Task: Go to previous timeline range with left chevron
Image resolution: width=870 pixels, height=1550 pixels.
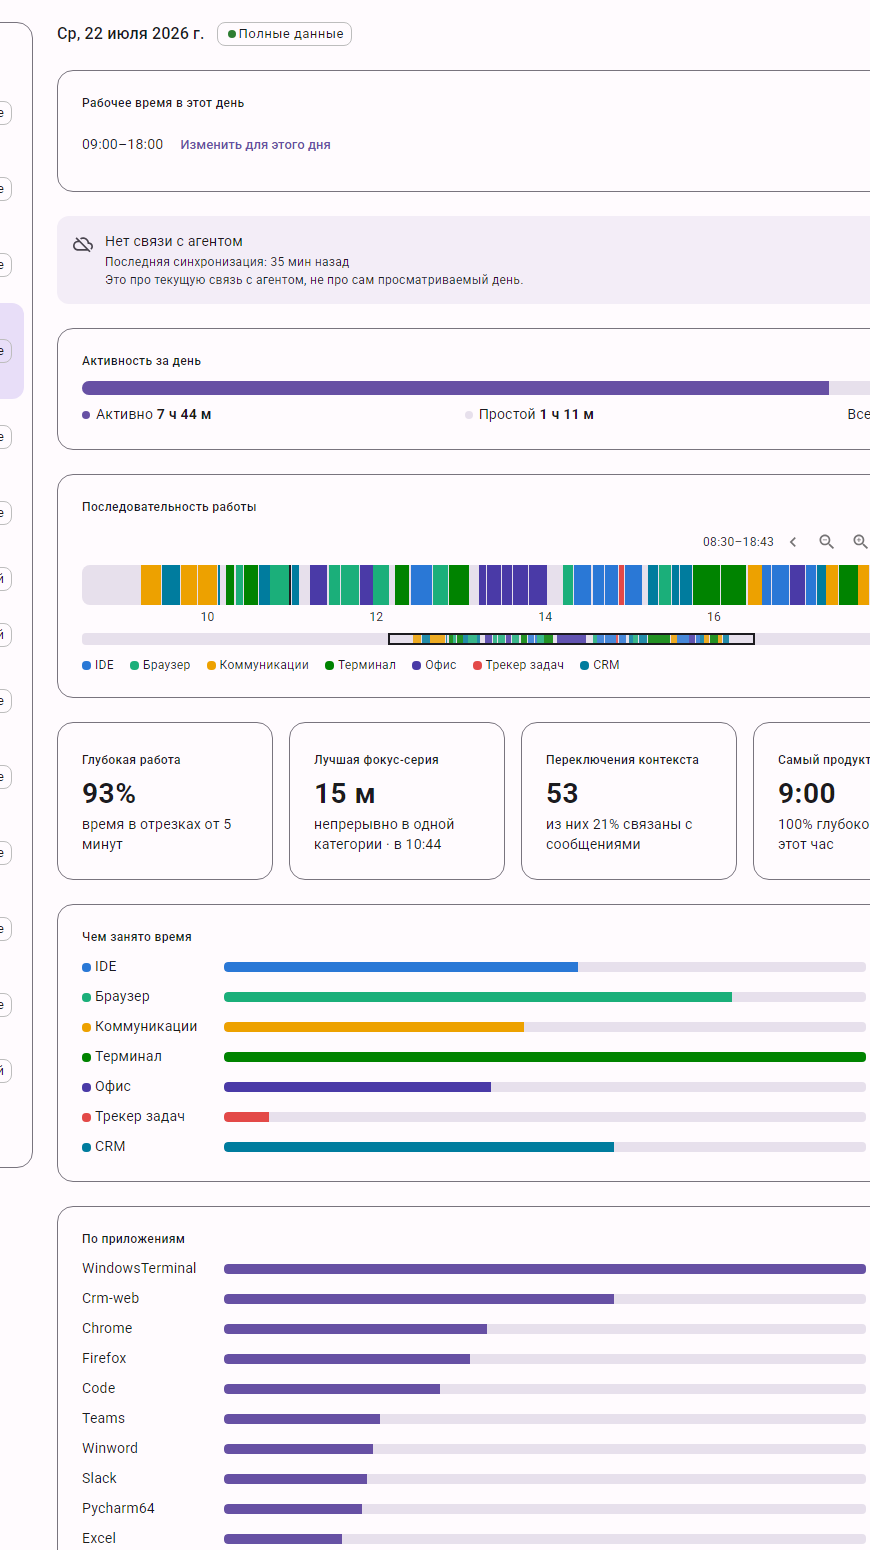Action: point(793,541)
